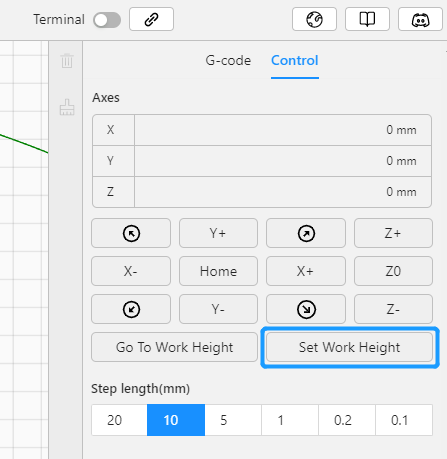Click the brush clear icon in sidebar
The image size is (447, 459).
(67, 107)
